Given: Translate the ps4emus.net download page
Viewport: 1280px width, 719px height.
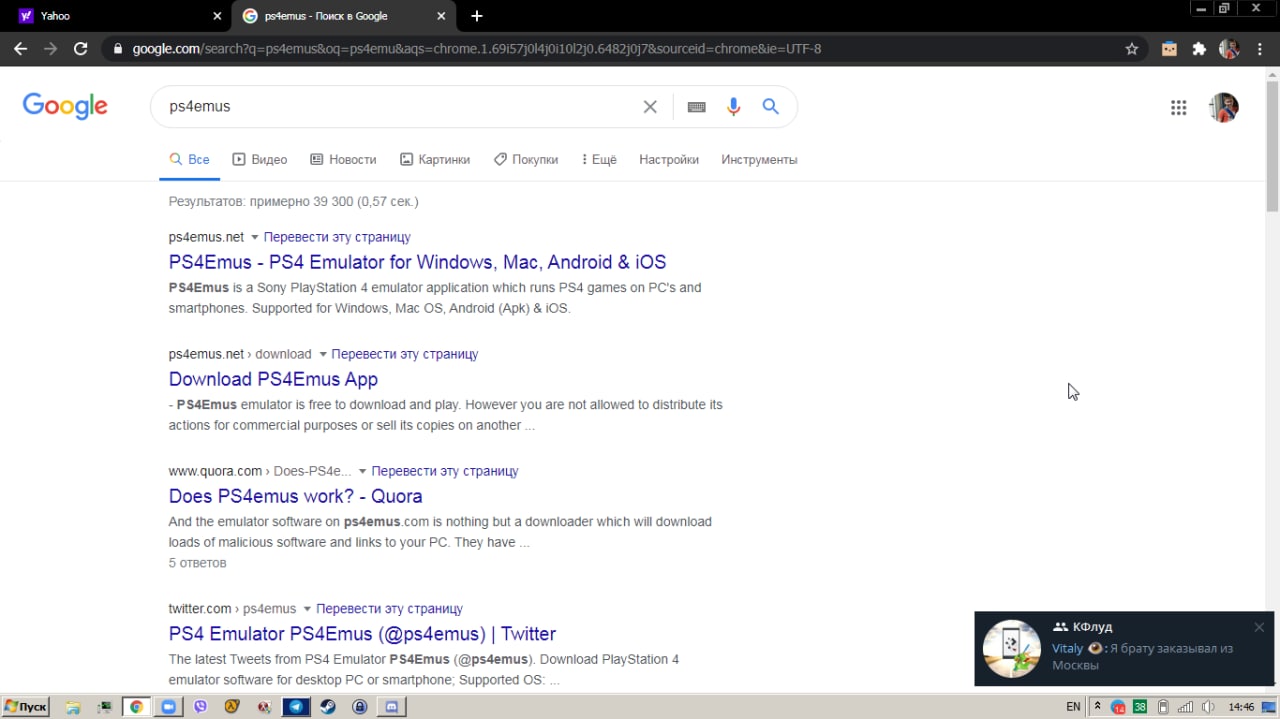Looking at the screenshot, I should pos(405,354).
